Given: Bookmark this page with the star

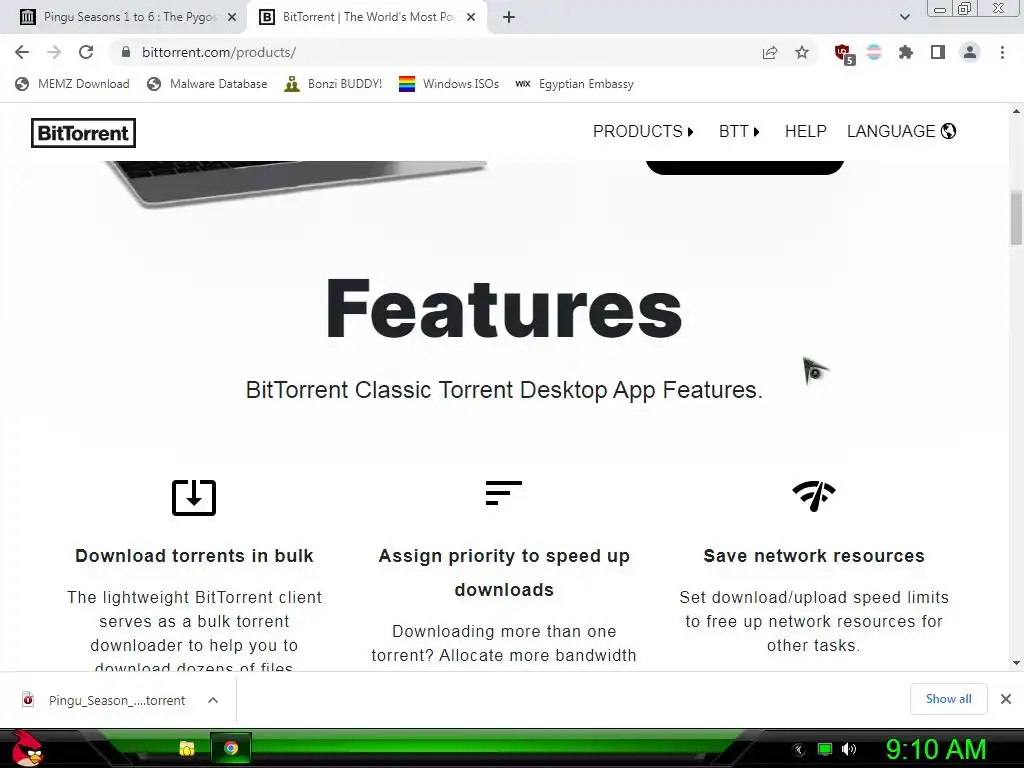Looking at the screenshot, I should click(802, 52).
